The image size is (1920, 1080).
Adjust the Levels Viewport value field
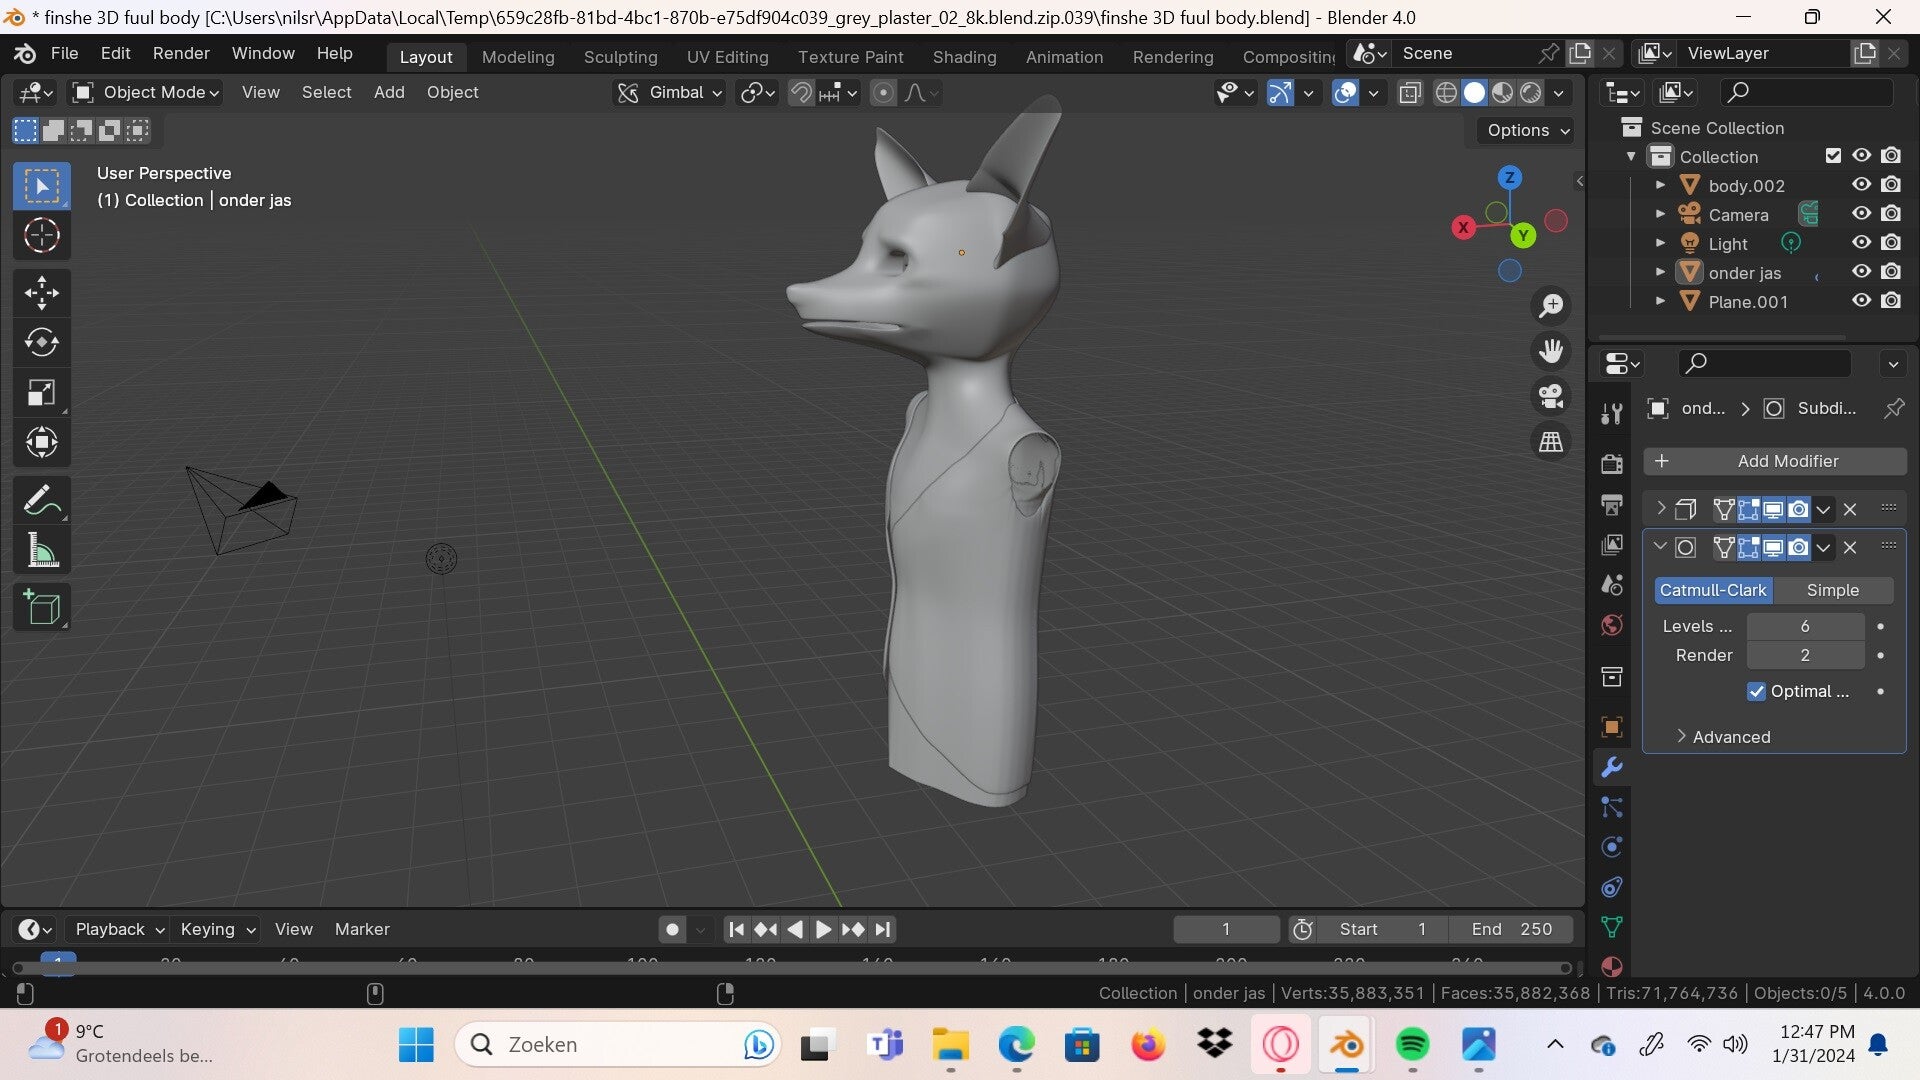click(1804, 626)
